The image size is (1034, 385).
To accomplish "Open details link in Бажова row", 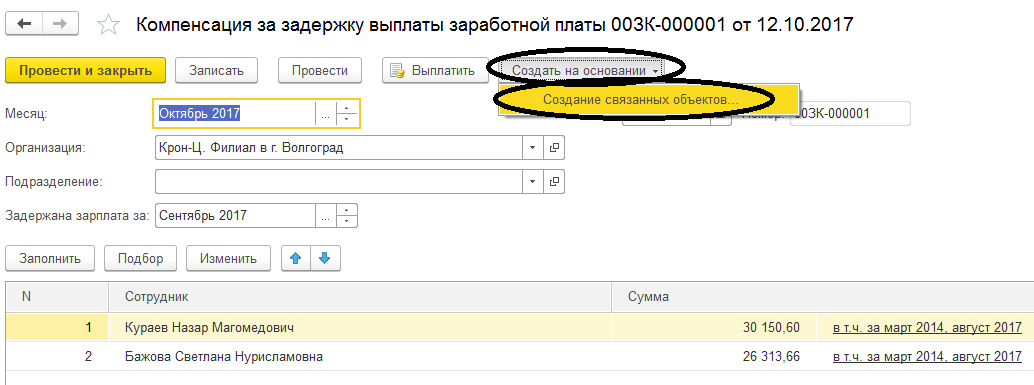I will click(x=927, y=357).
